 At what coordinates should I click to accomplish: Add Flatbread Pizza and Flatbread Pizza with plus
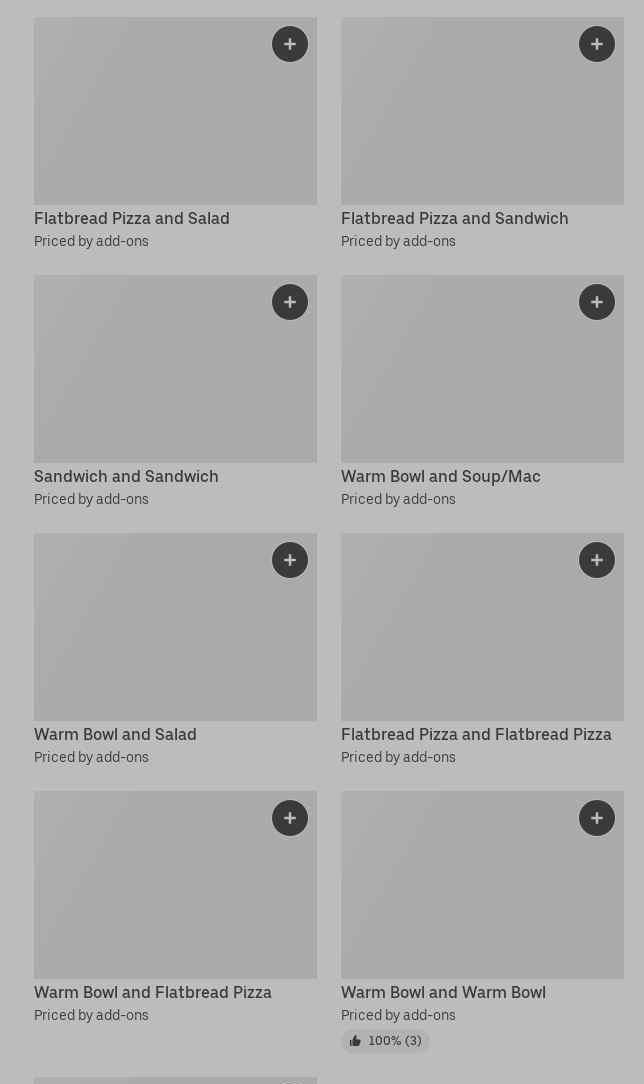597,560
